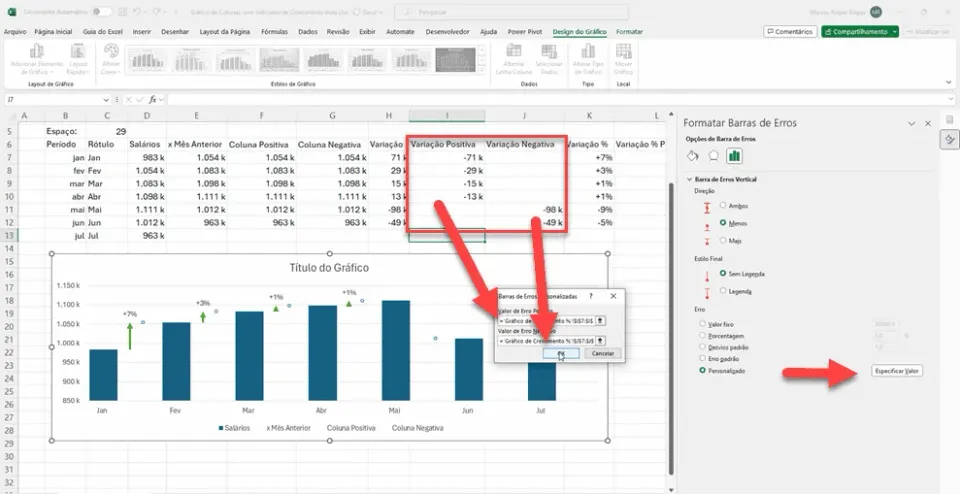The height and width of the screenshot is (494, 960).
Task: Click the insert function fx icon
Action: tap(153, 99)
